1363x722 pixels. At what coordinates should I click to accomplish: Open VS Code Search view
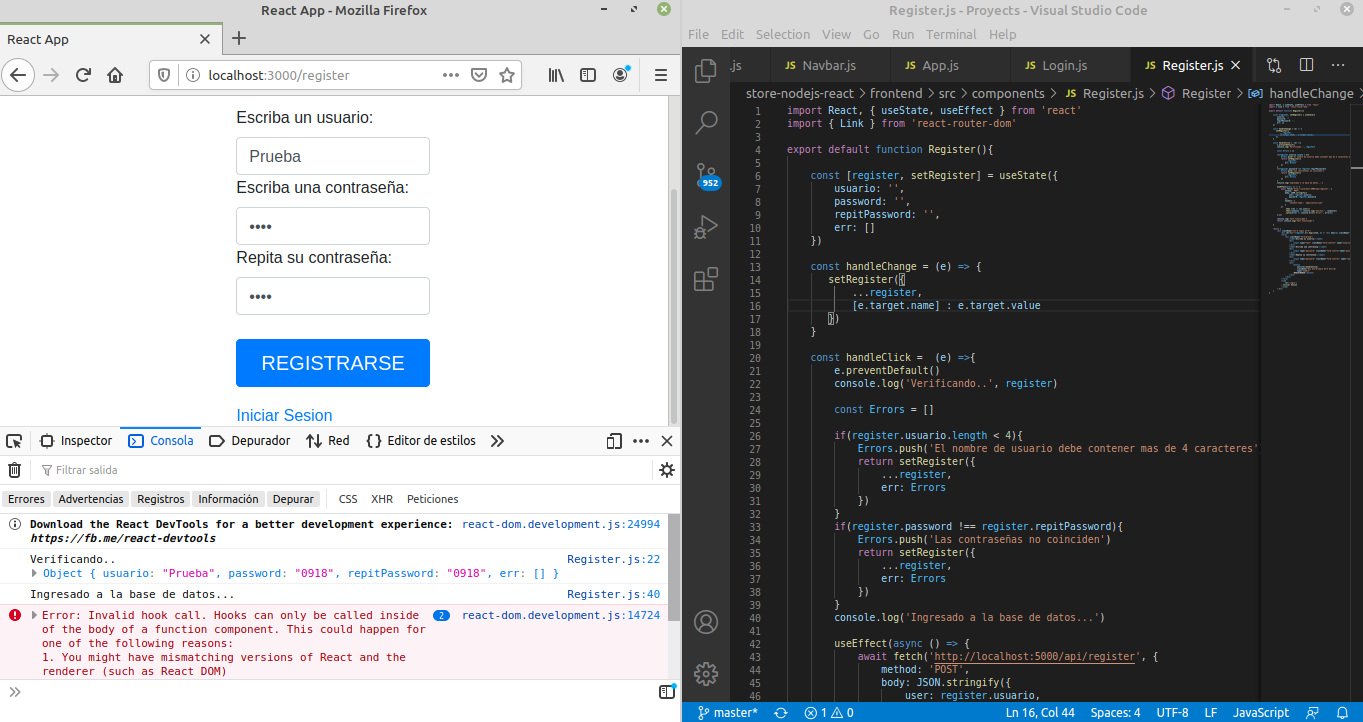coord(706,123)
